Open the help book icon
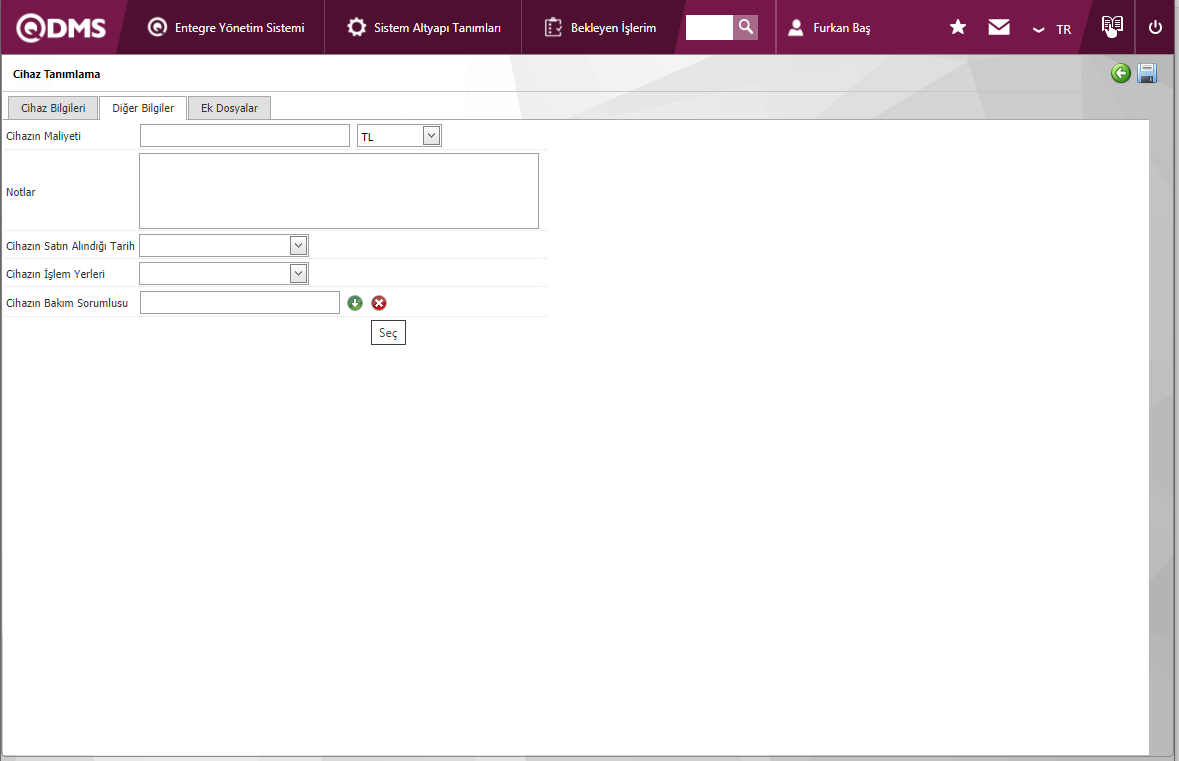The width and height of the screenshot is (1179, 761). tap(1112, 26)
